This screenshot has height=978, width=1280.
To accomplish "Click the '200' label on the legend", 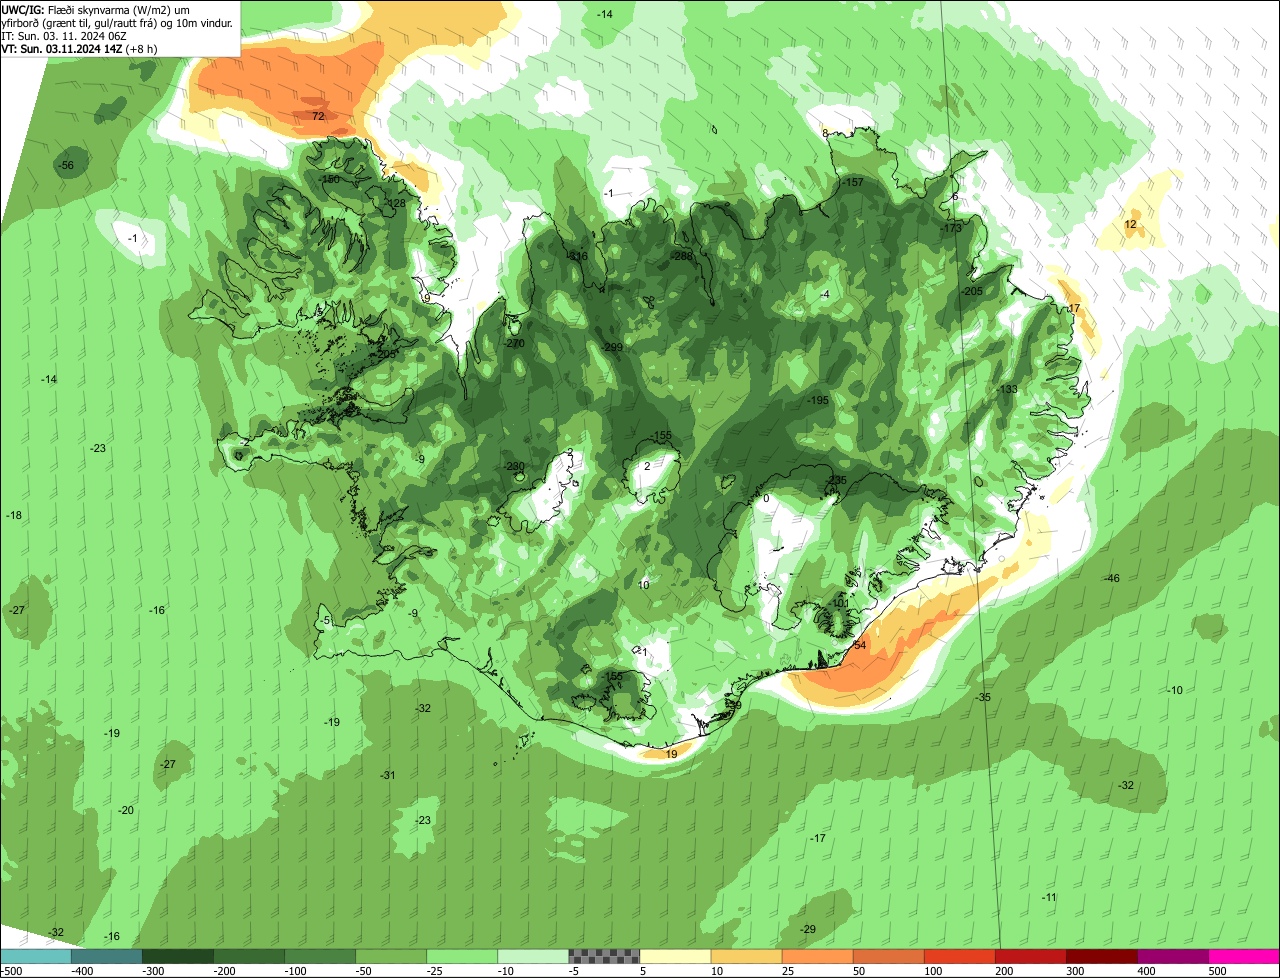I will 1004,971.
